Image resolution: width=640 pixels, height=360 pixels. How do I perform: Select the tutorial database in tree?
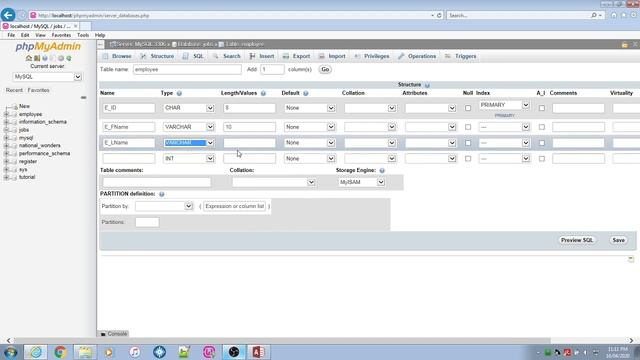click(x=27, y=177)
